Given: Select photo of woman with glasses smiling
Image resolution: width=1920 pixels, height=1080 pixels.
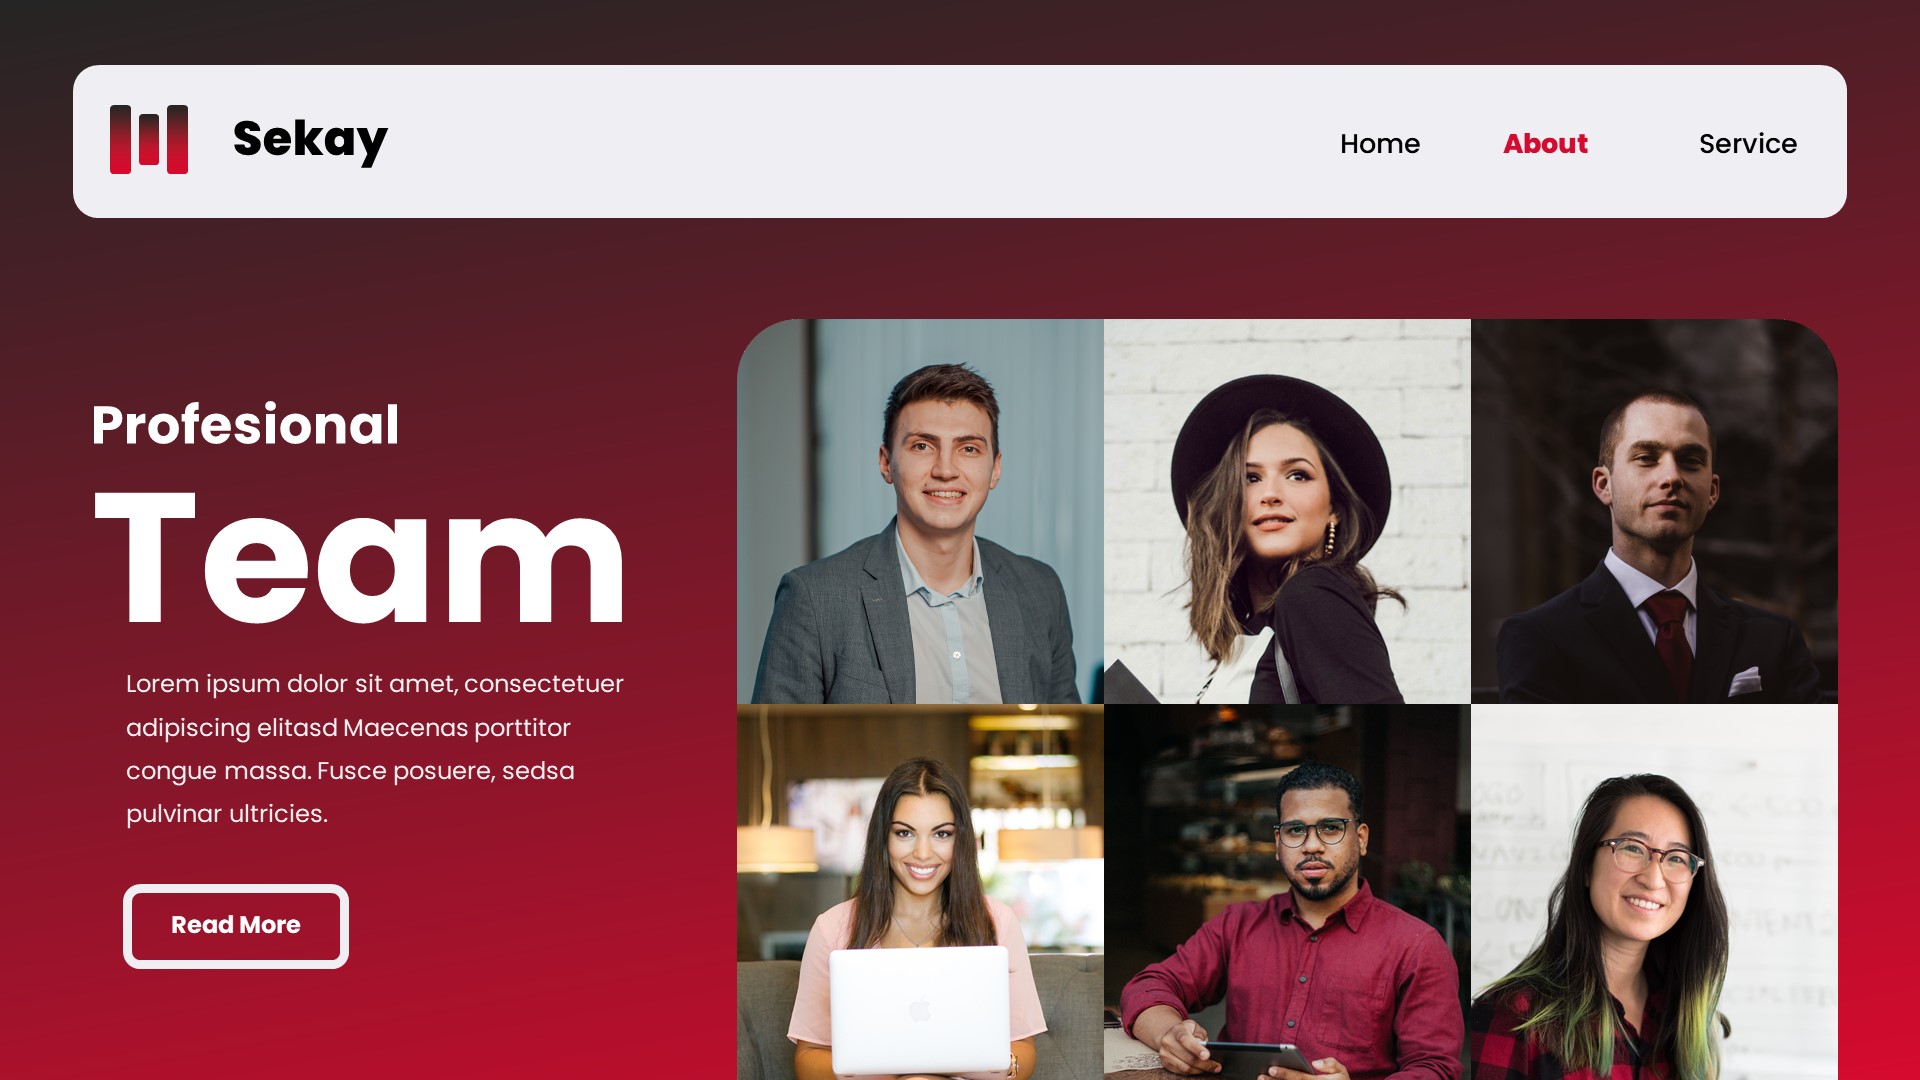Looking at the screenshot, I should click(1654, 892).
